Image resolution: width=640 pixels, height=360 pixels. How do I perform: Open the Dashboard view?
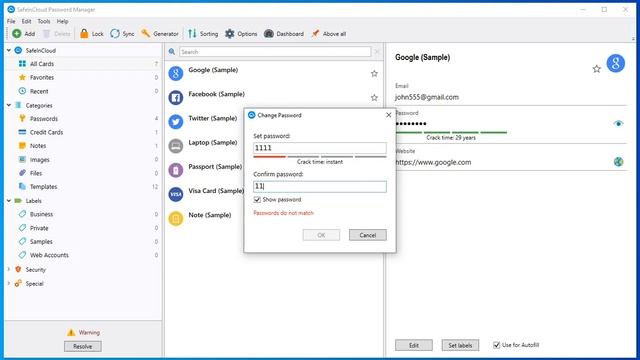284,34
